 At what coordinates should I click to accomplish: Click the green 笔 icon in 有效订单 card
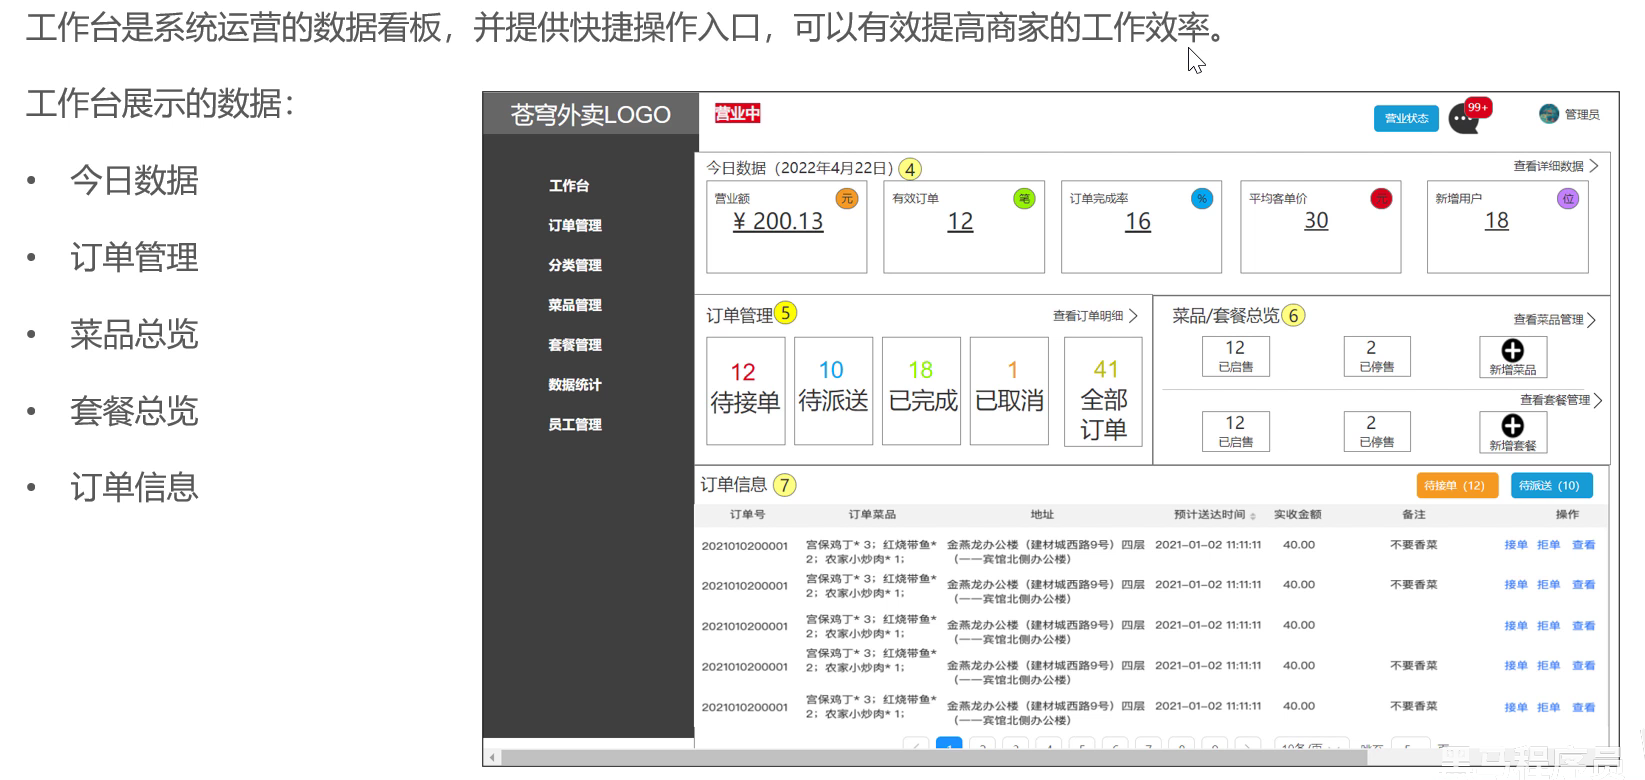pos(1025,198)
